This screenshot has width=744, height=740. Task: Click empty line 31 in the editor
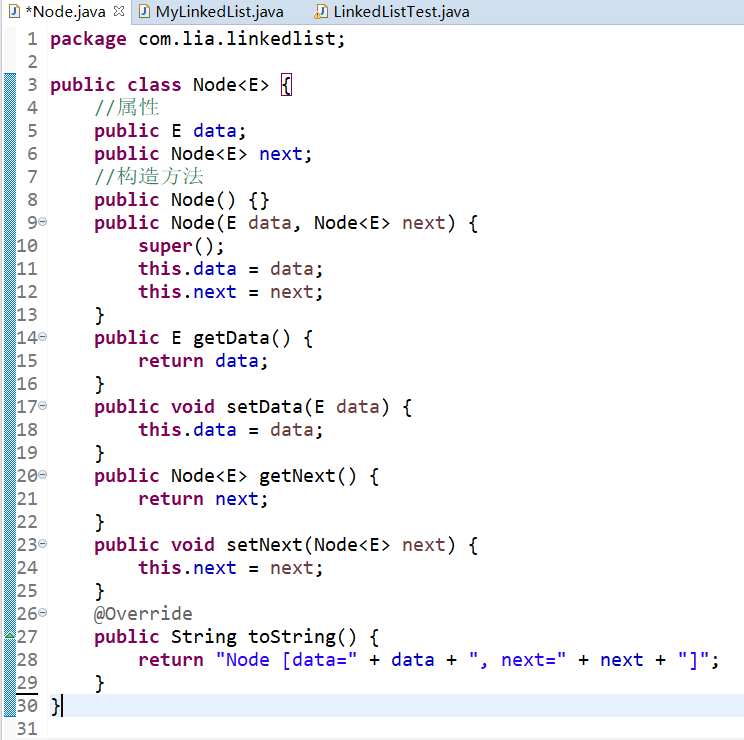tap(394, 729)
